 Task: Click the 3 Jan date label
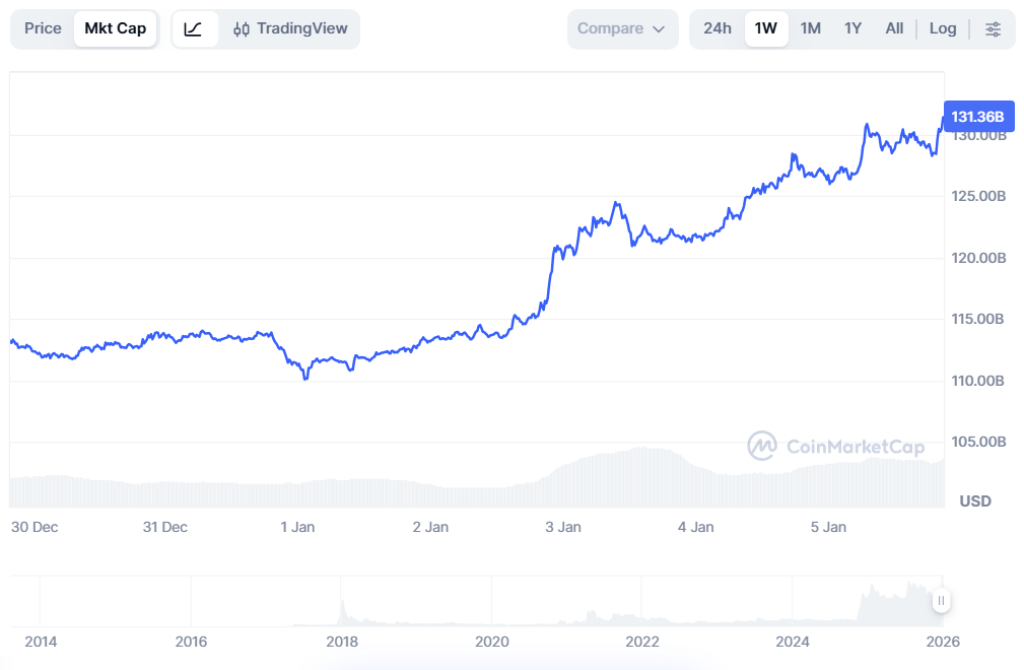click(x=563, y=527)
